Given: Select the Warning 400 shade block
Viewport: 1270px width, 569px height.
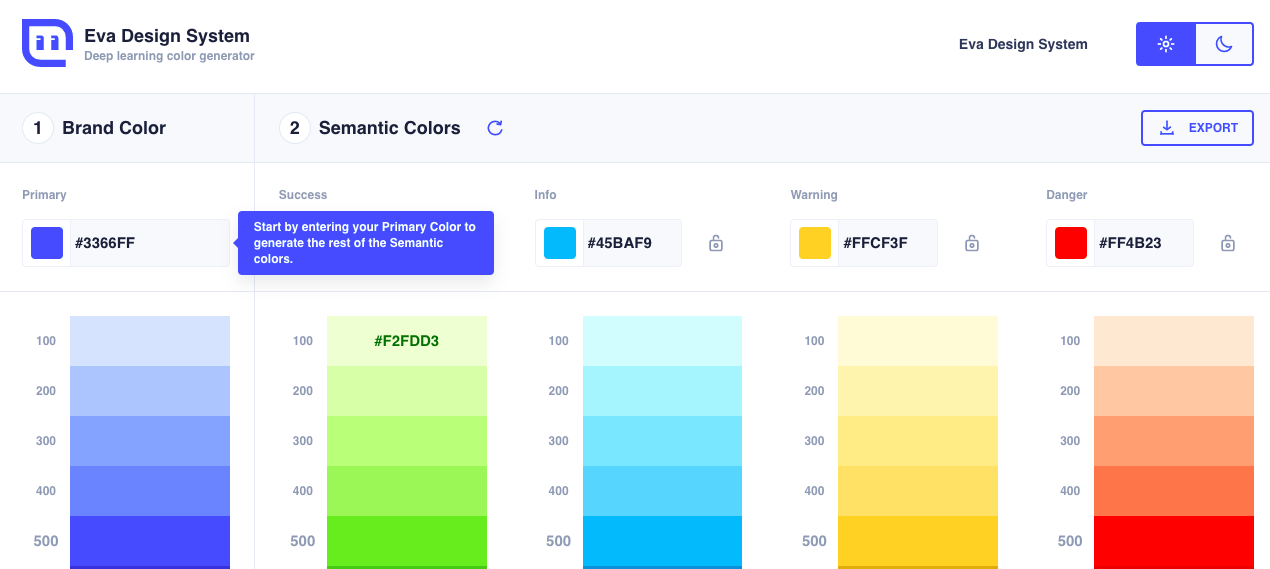Looking at the screenshot, I should coord(918,491).
